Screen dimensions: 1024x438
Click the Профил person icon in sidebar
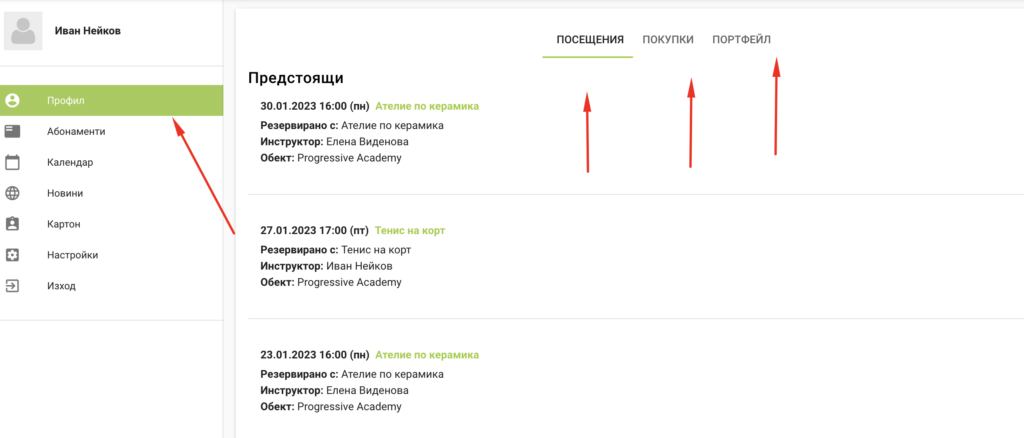pyautogui.click(x=12, y=101)
